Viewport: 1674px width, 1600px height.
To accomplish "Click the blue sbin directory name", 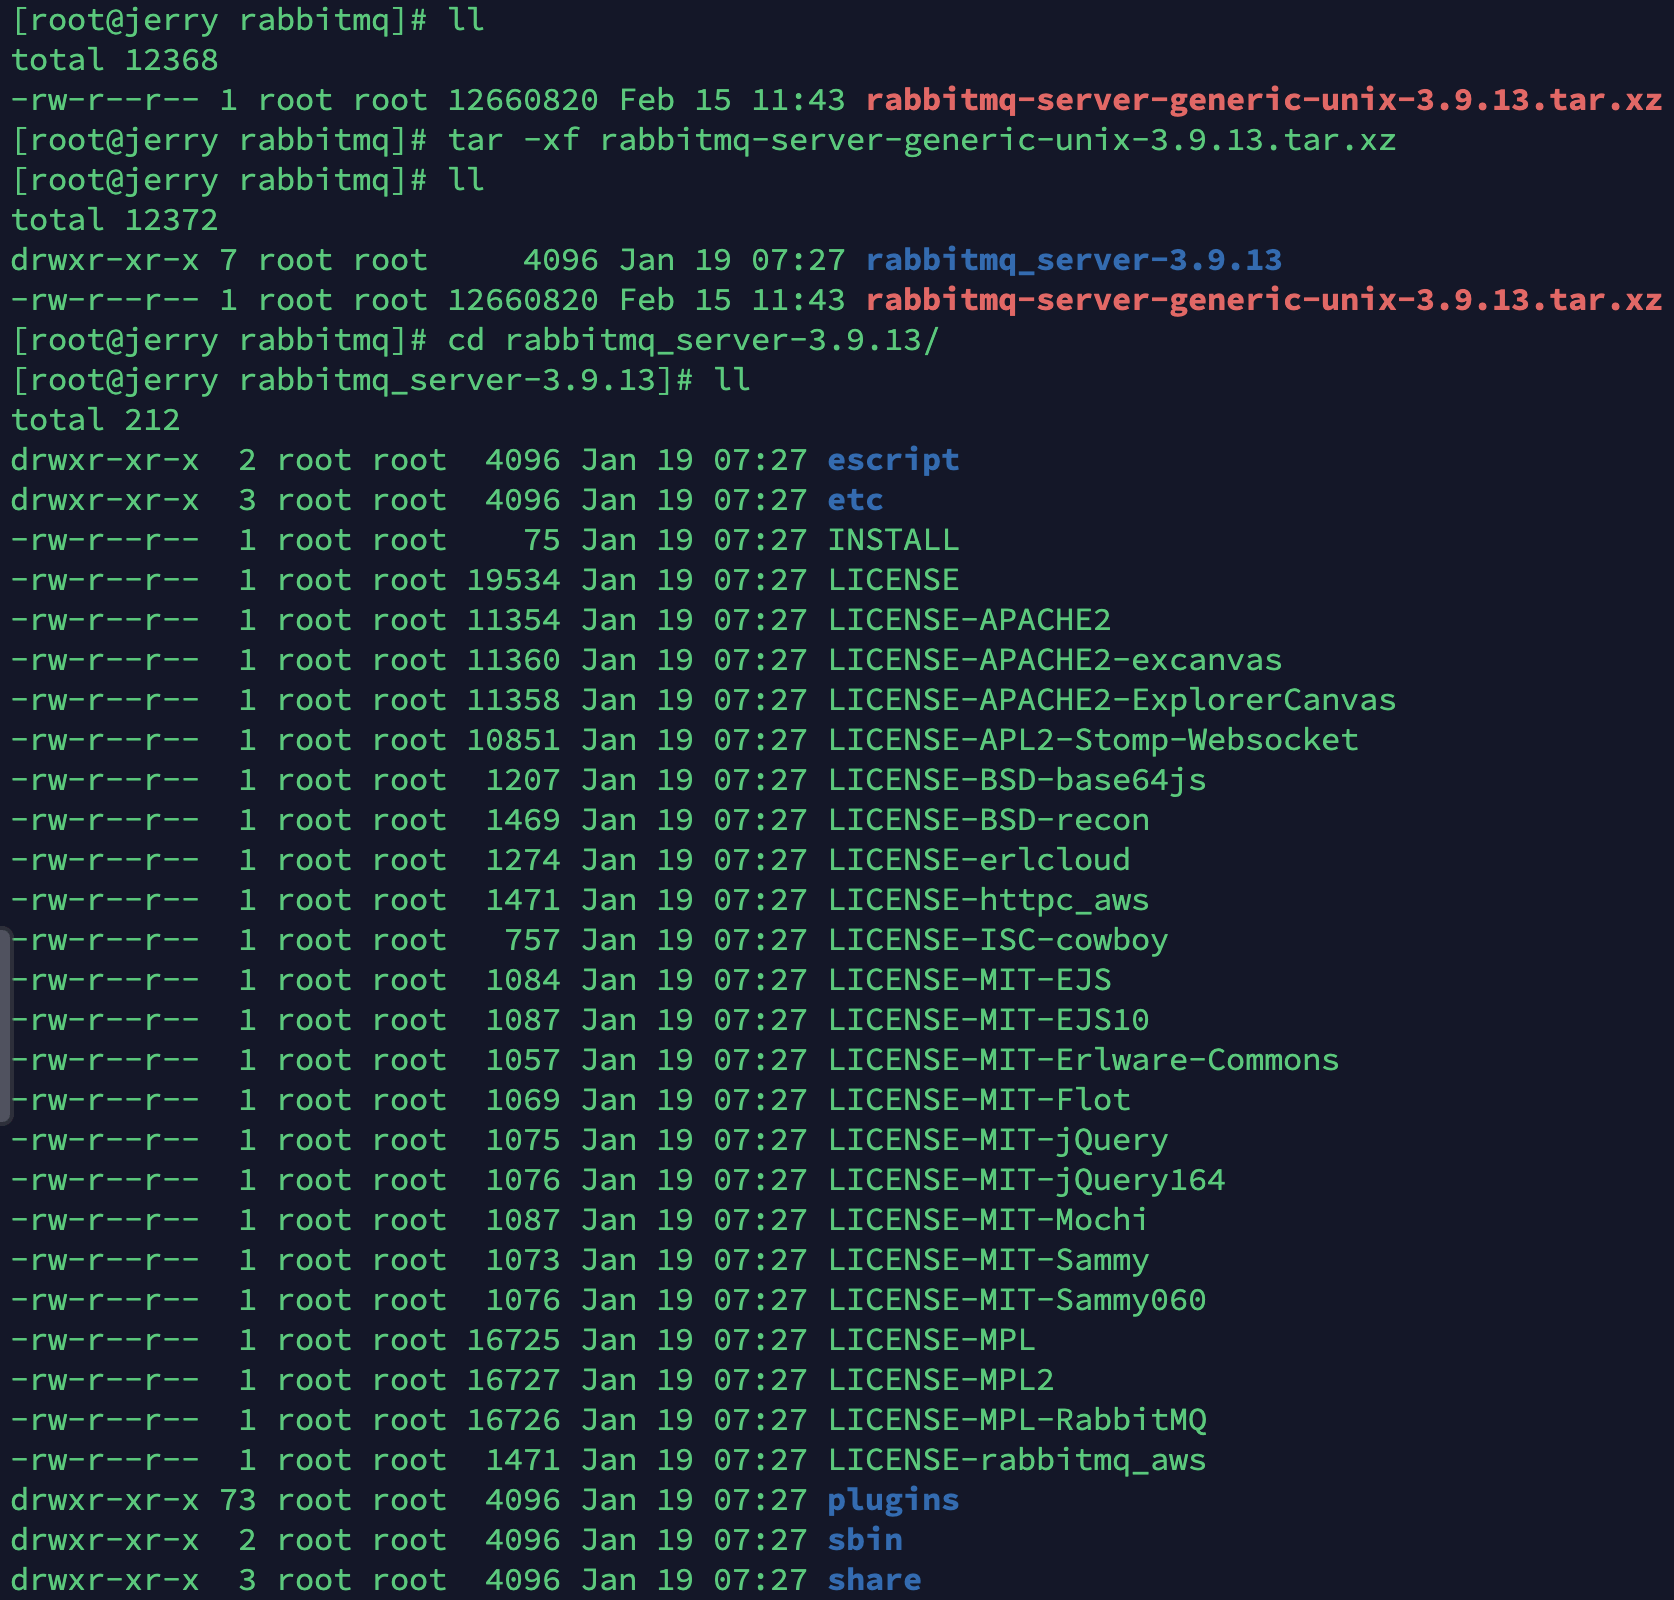I will tap(864, 1540).
